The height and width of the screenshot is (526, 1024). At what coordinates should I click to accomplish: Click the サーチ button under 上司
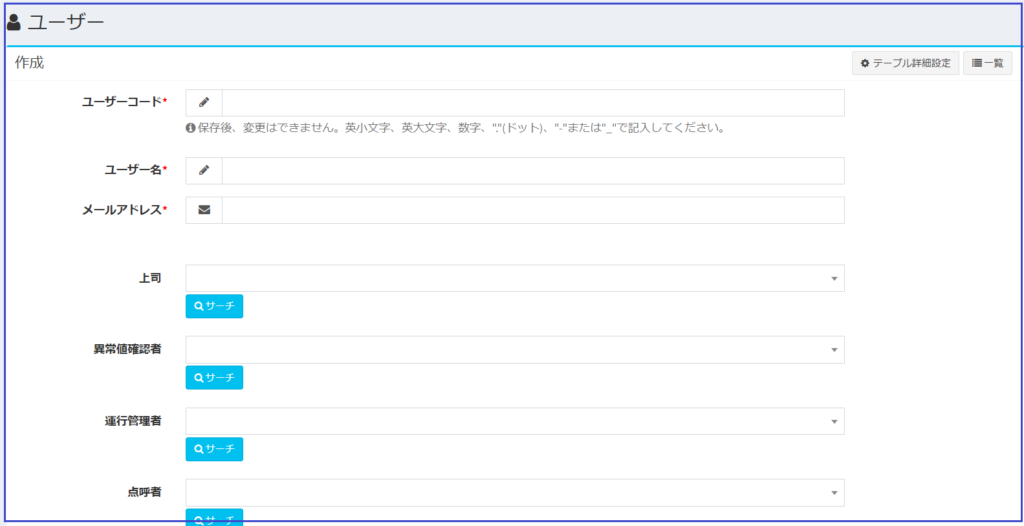(x=214, y=306)
